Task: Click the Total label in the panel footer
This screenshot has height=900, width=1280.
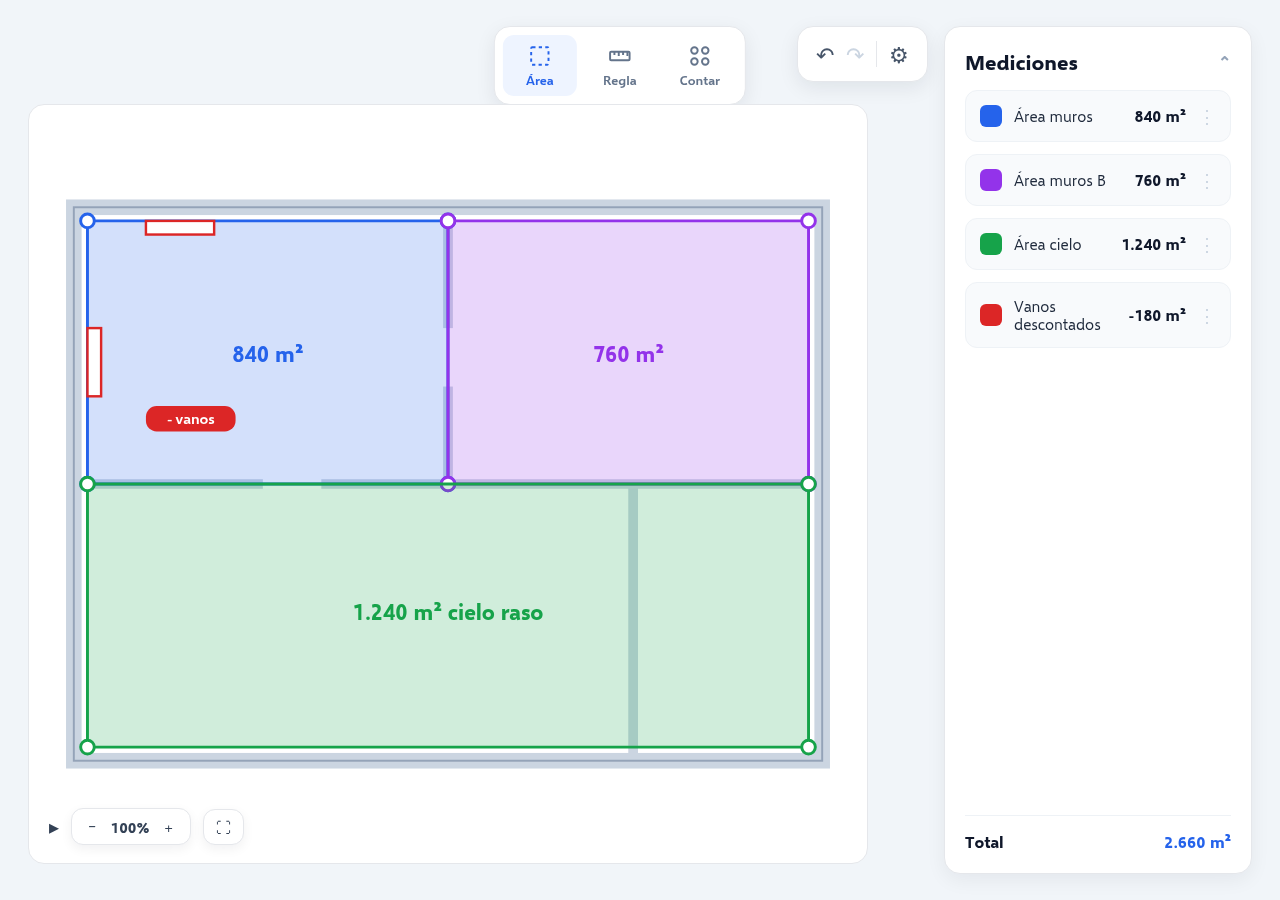Action: (x=984, y=842)
